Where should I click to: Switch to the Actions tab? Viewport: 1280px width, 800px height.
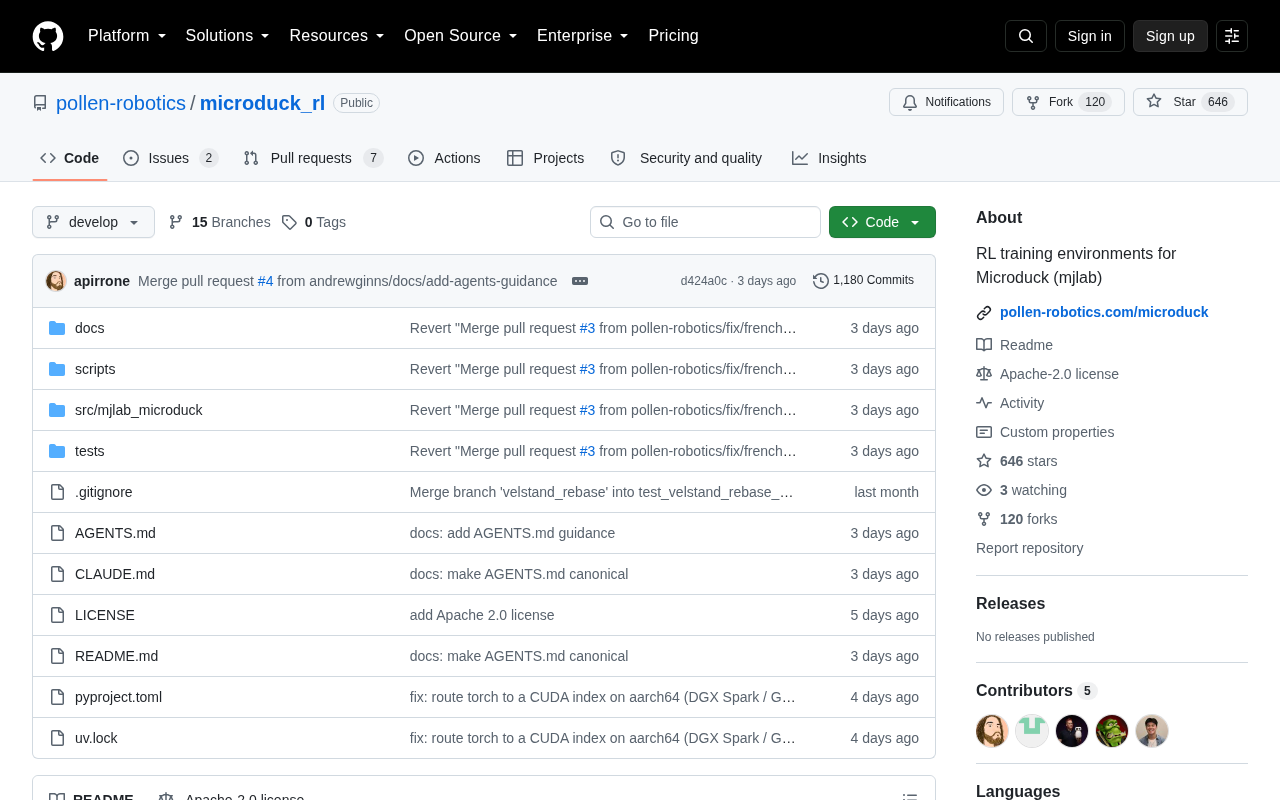444,158
